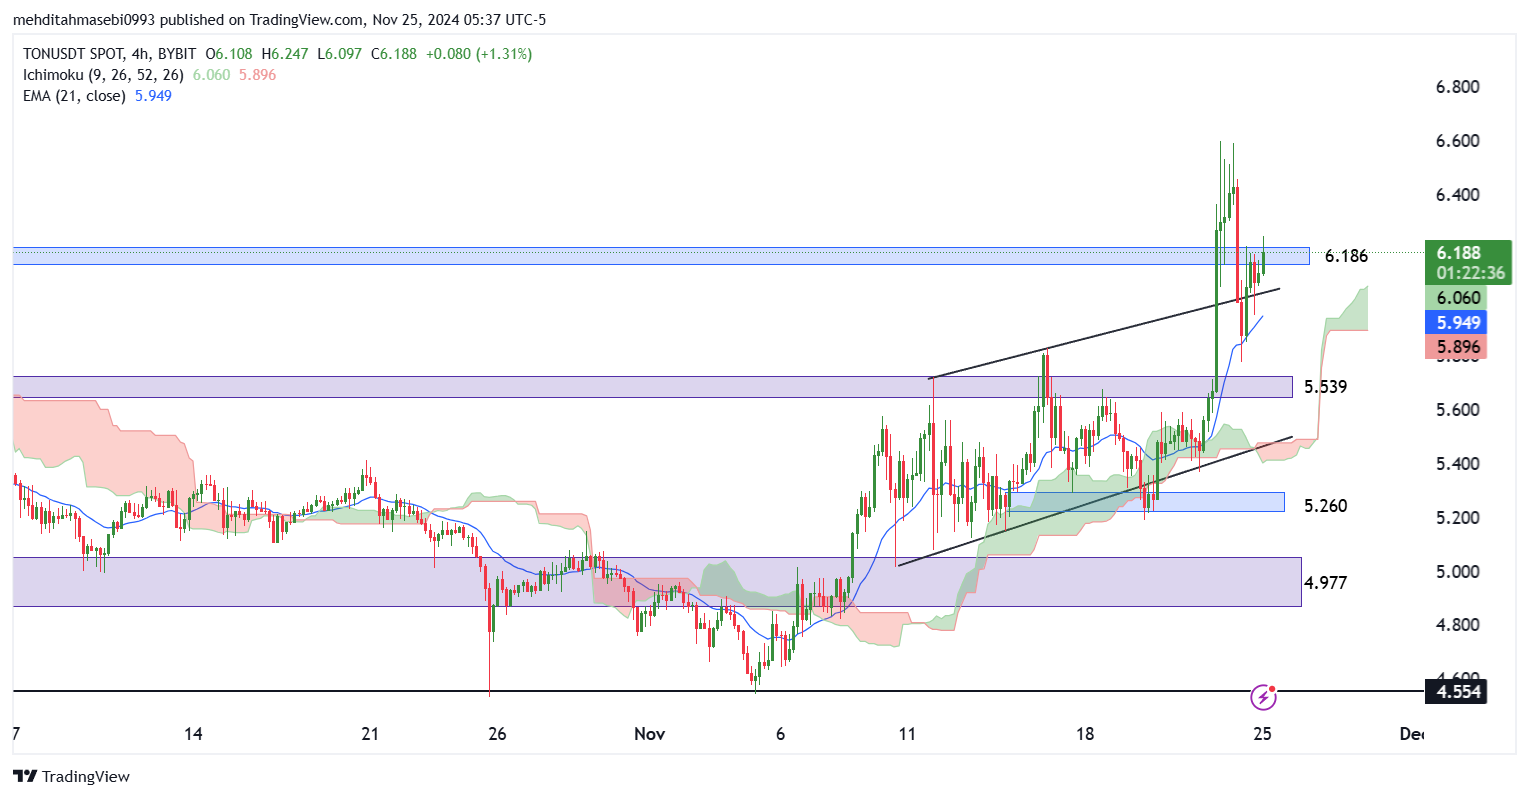Click the 11 date label on time axis
The height and width of the screenshot is (798, 1529).
(x=907, y=734)
